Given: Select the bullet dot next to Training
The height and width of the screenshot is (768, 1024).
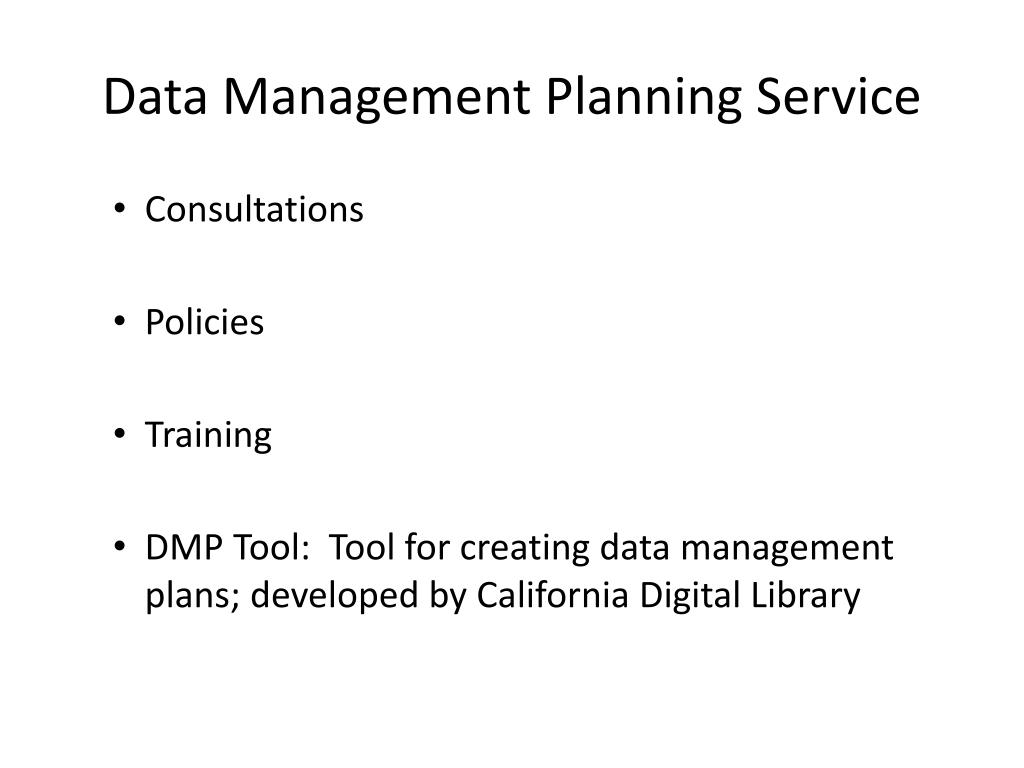Looking at the screenshot, I should point(119,434).
